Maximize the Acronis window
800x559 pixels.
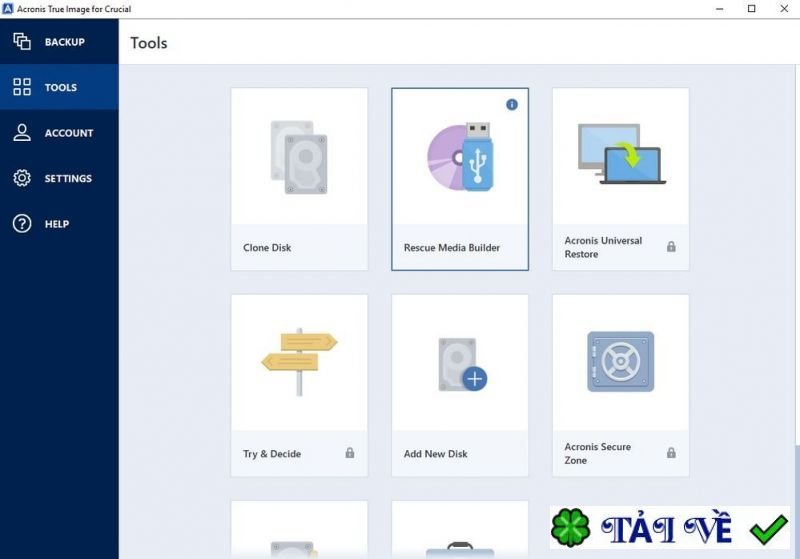coord(752,9)
